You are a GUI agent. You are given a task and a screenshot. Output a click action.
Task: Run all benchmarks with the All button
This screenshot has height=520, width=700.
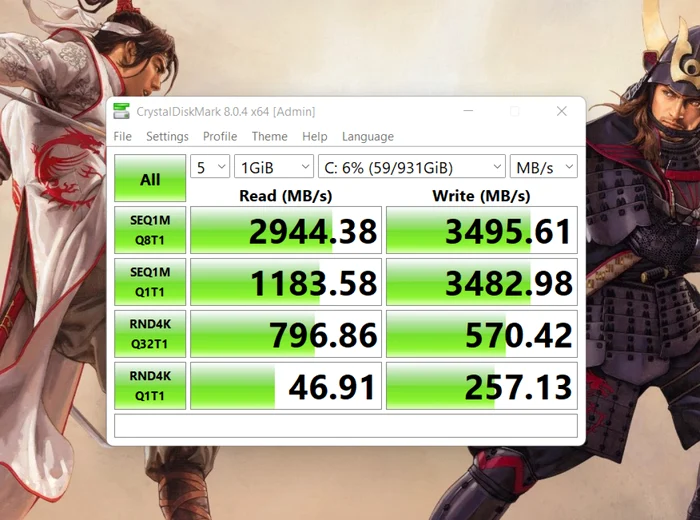pyautogui.click(x=150, y=178)
